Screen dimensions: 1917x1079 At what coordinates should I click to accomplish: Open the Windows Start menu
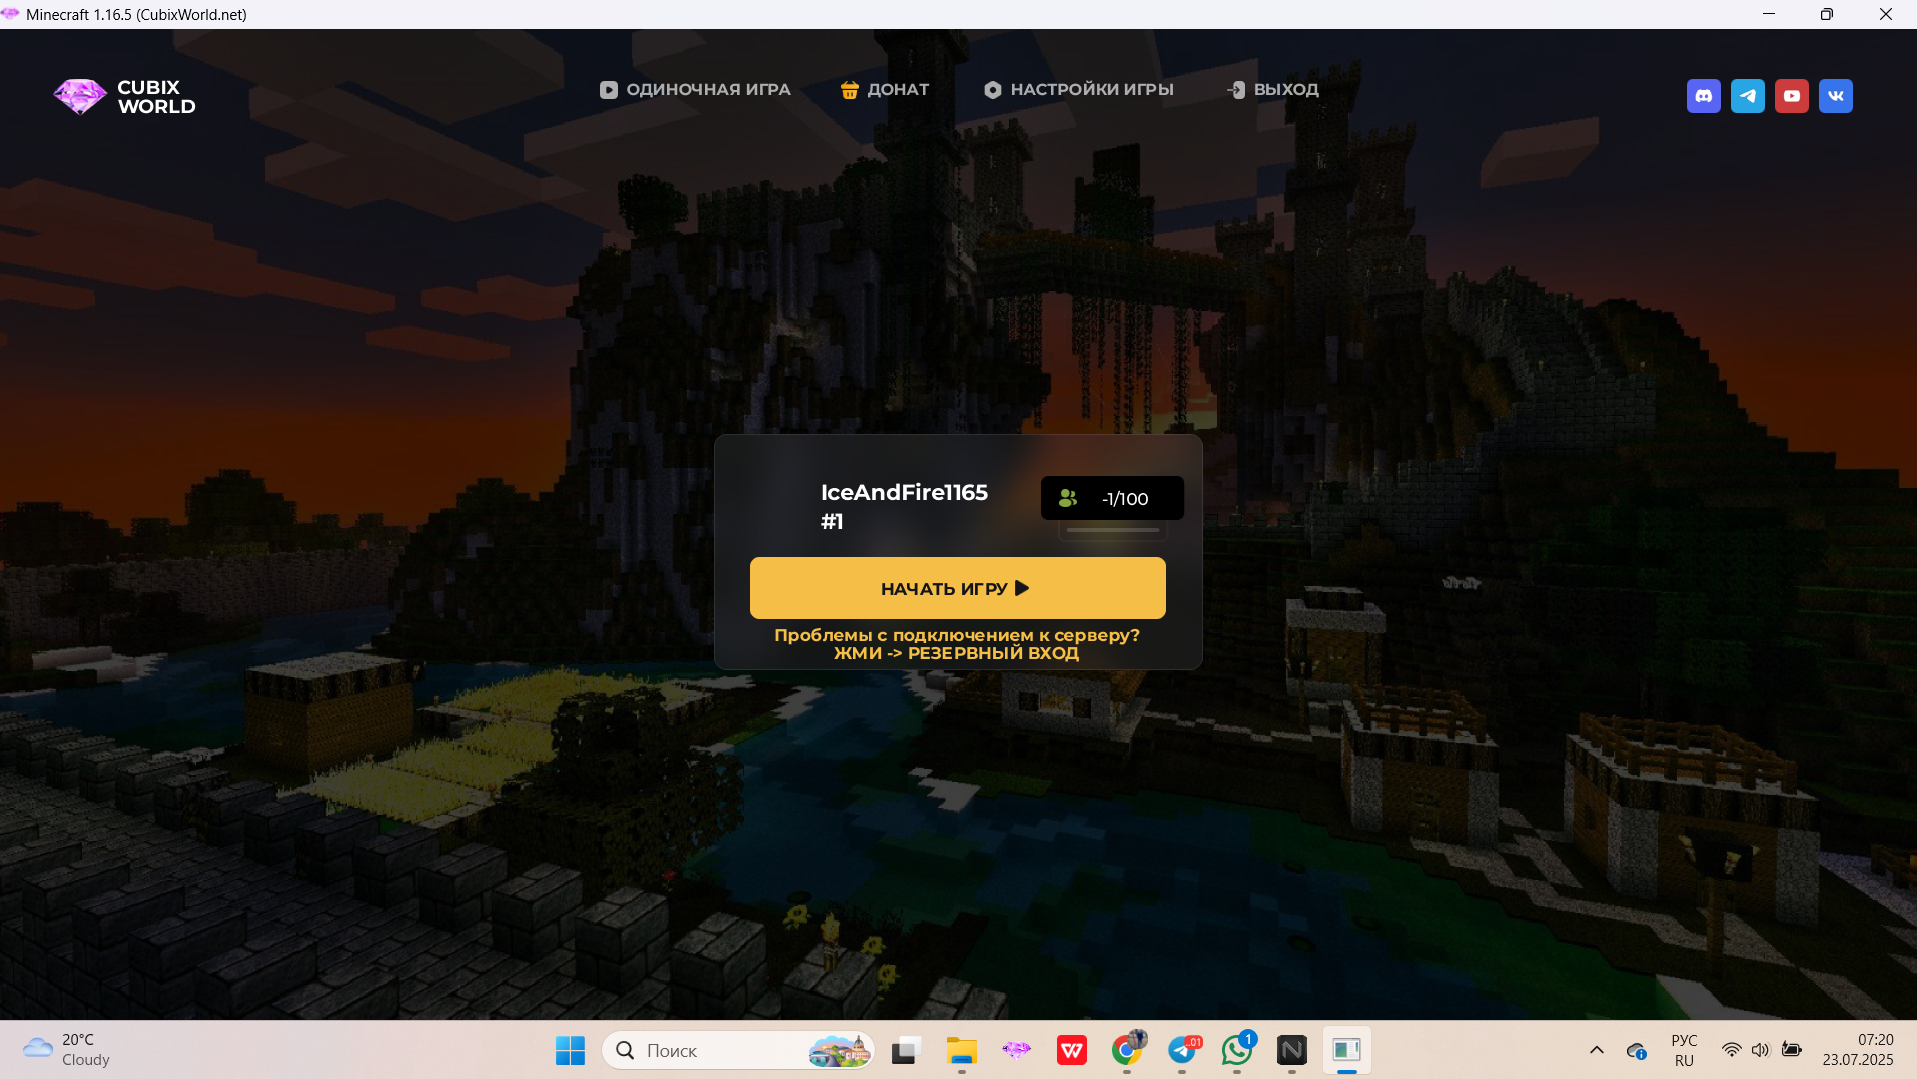click(570, 1050)
